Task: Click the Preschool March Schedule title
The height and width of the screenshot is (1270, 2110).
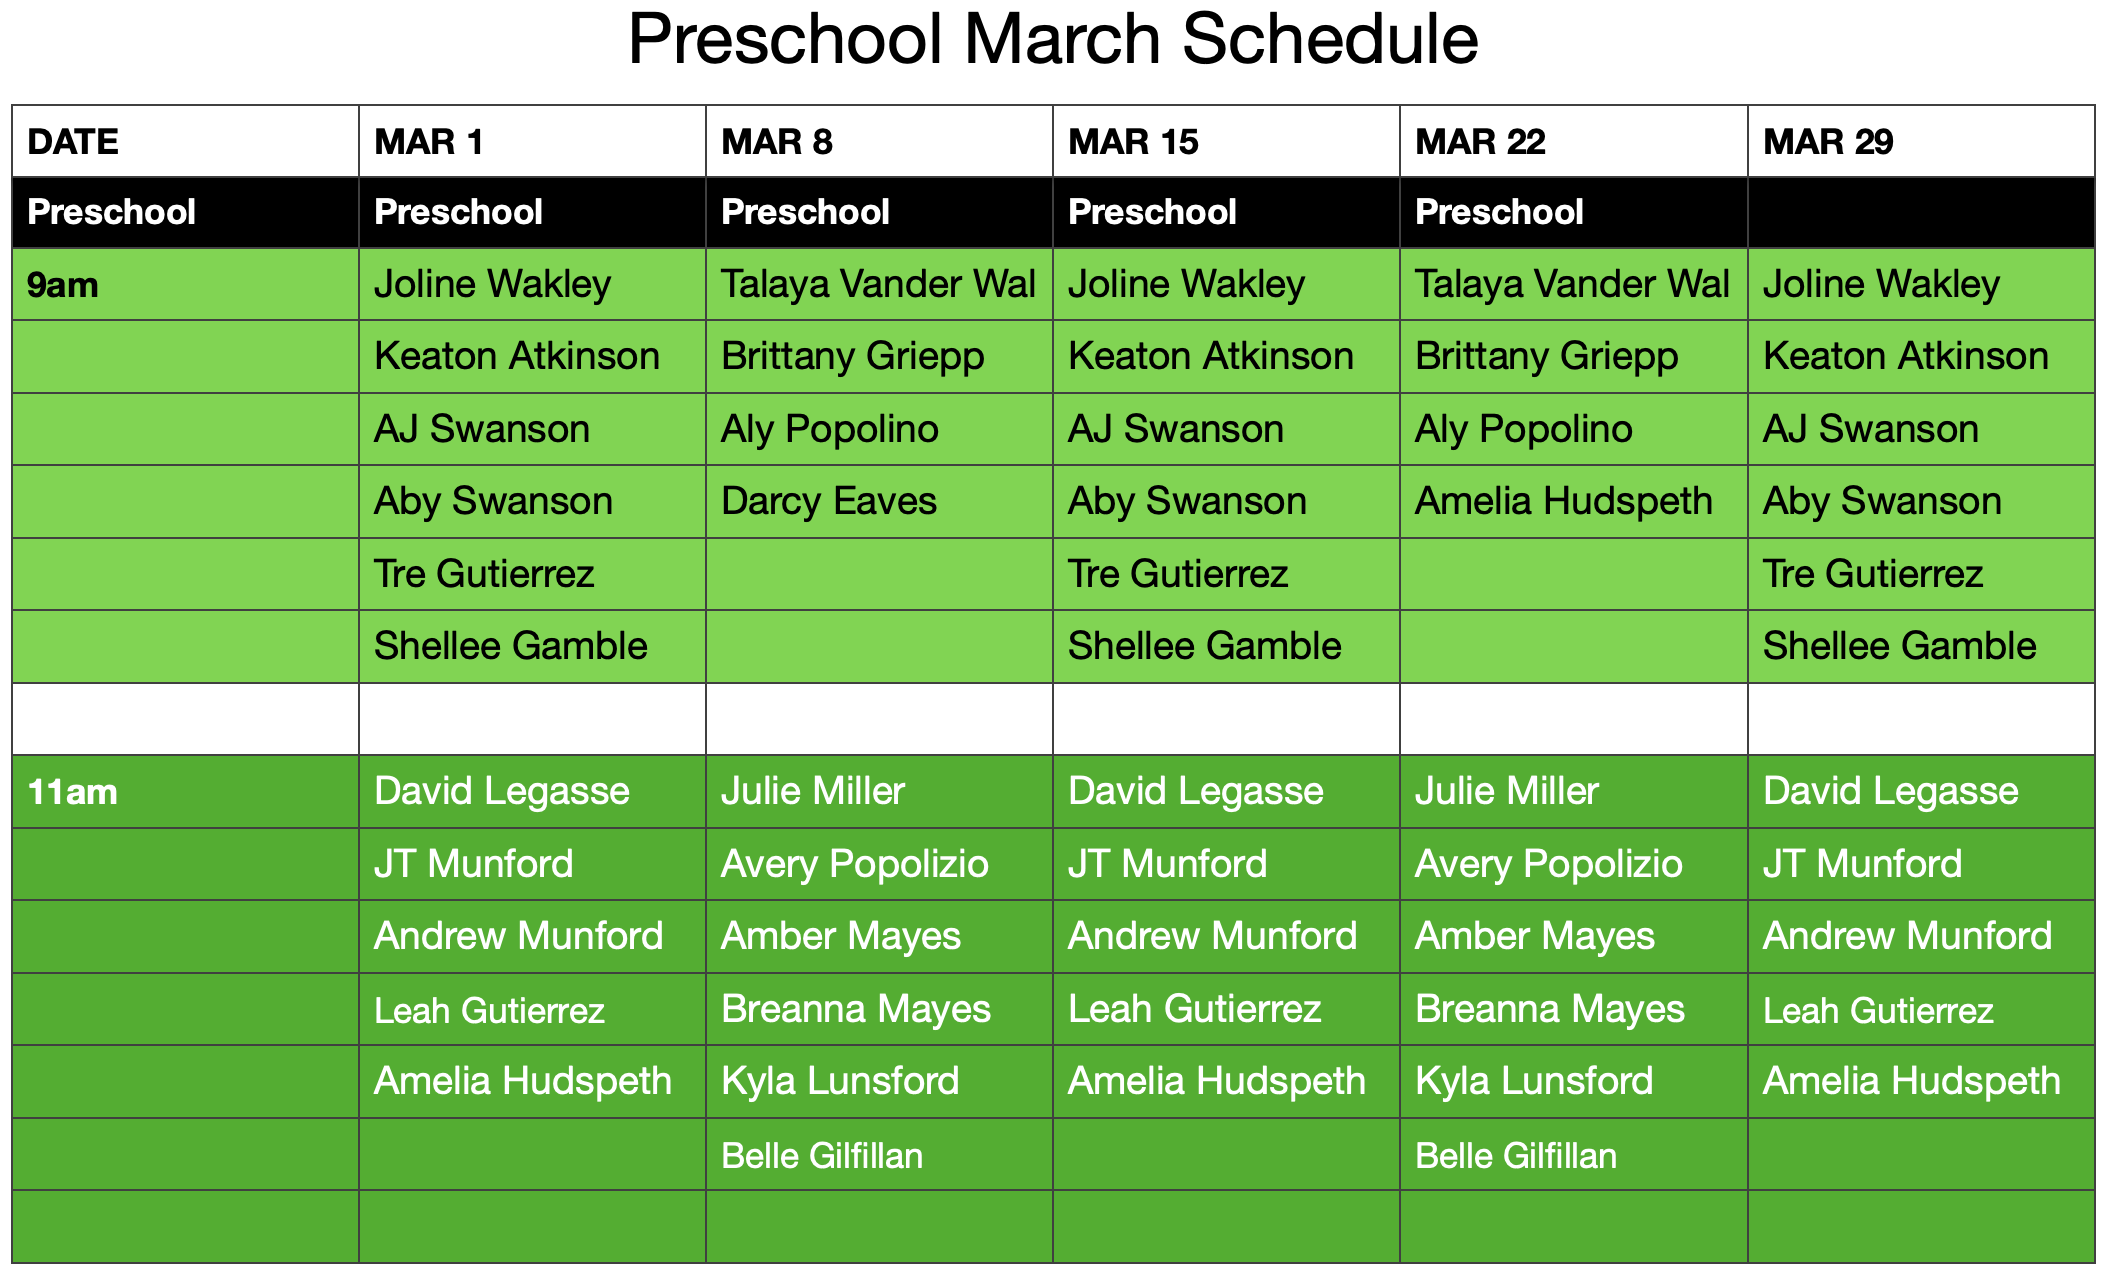Action: tap(1053, 40)
